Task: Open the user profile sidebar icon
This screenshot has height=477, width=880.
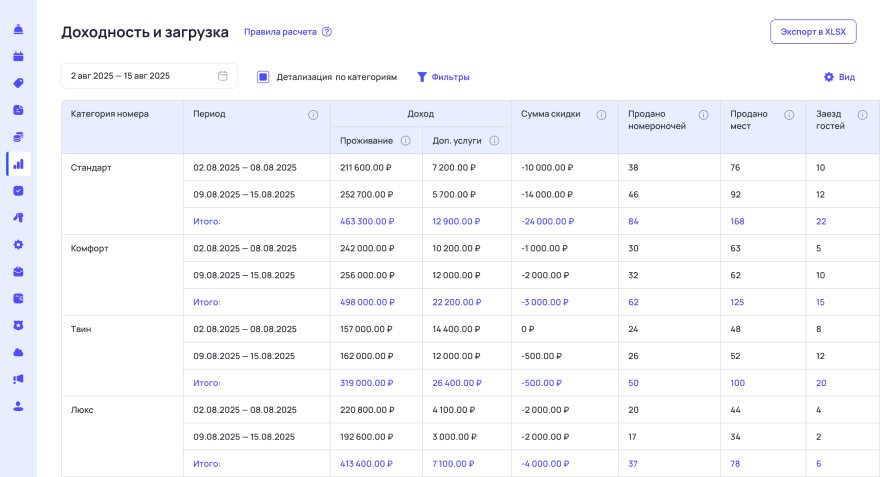Action: (x=18, y=406)
